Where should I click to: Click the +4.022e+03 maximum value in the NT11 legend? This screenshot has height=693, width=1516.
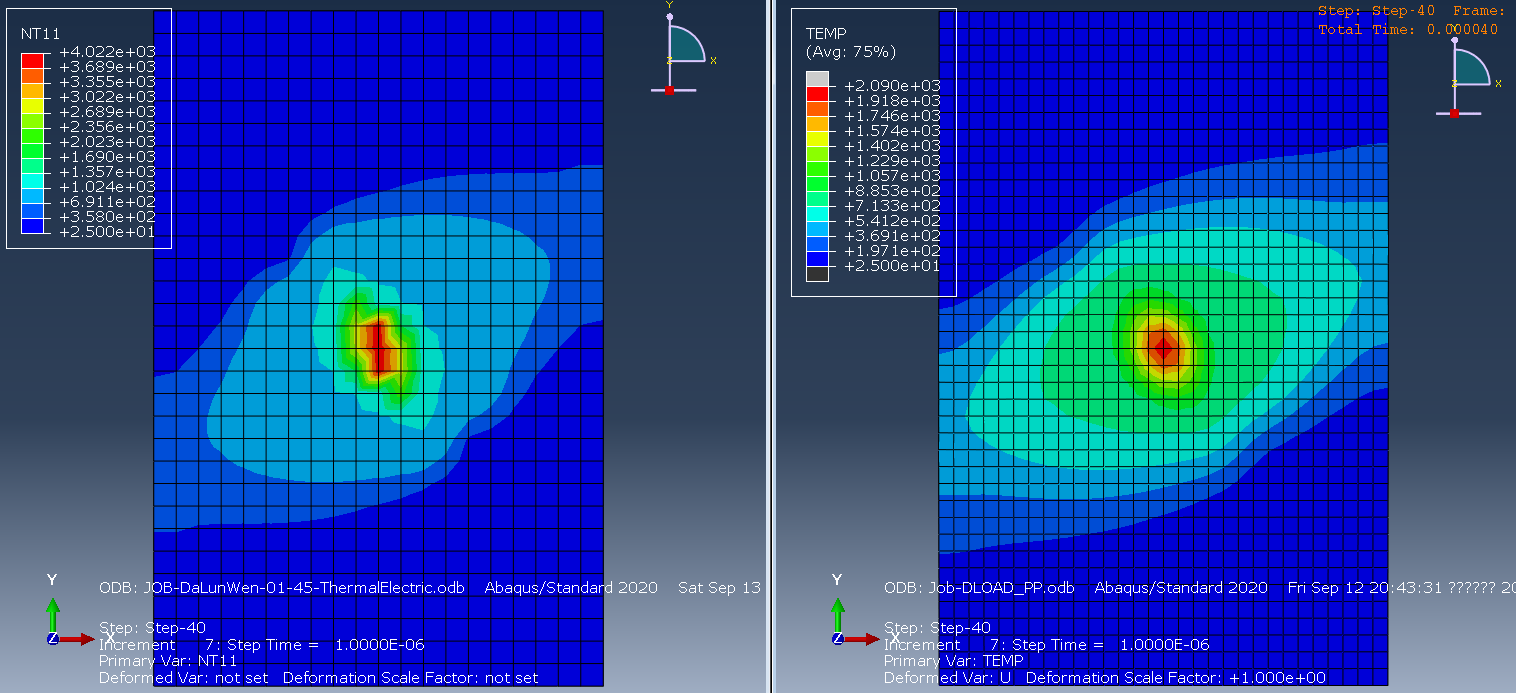[x=107, y=52]
